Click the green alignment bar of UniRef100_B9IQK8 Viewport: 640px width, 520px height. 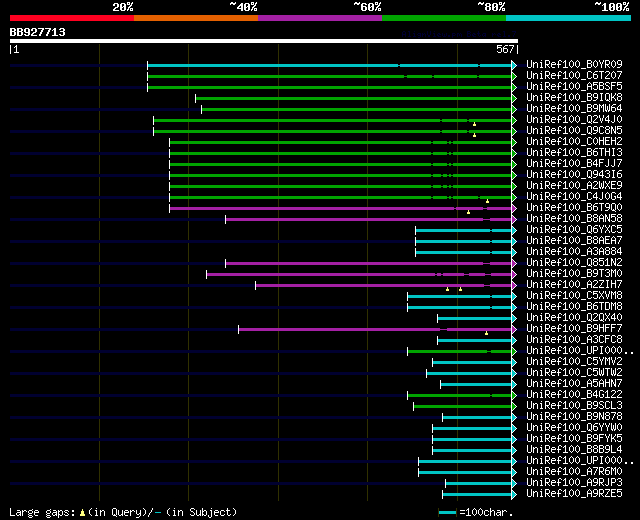click(353, 98)
